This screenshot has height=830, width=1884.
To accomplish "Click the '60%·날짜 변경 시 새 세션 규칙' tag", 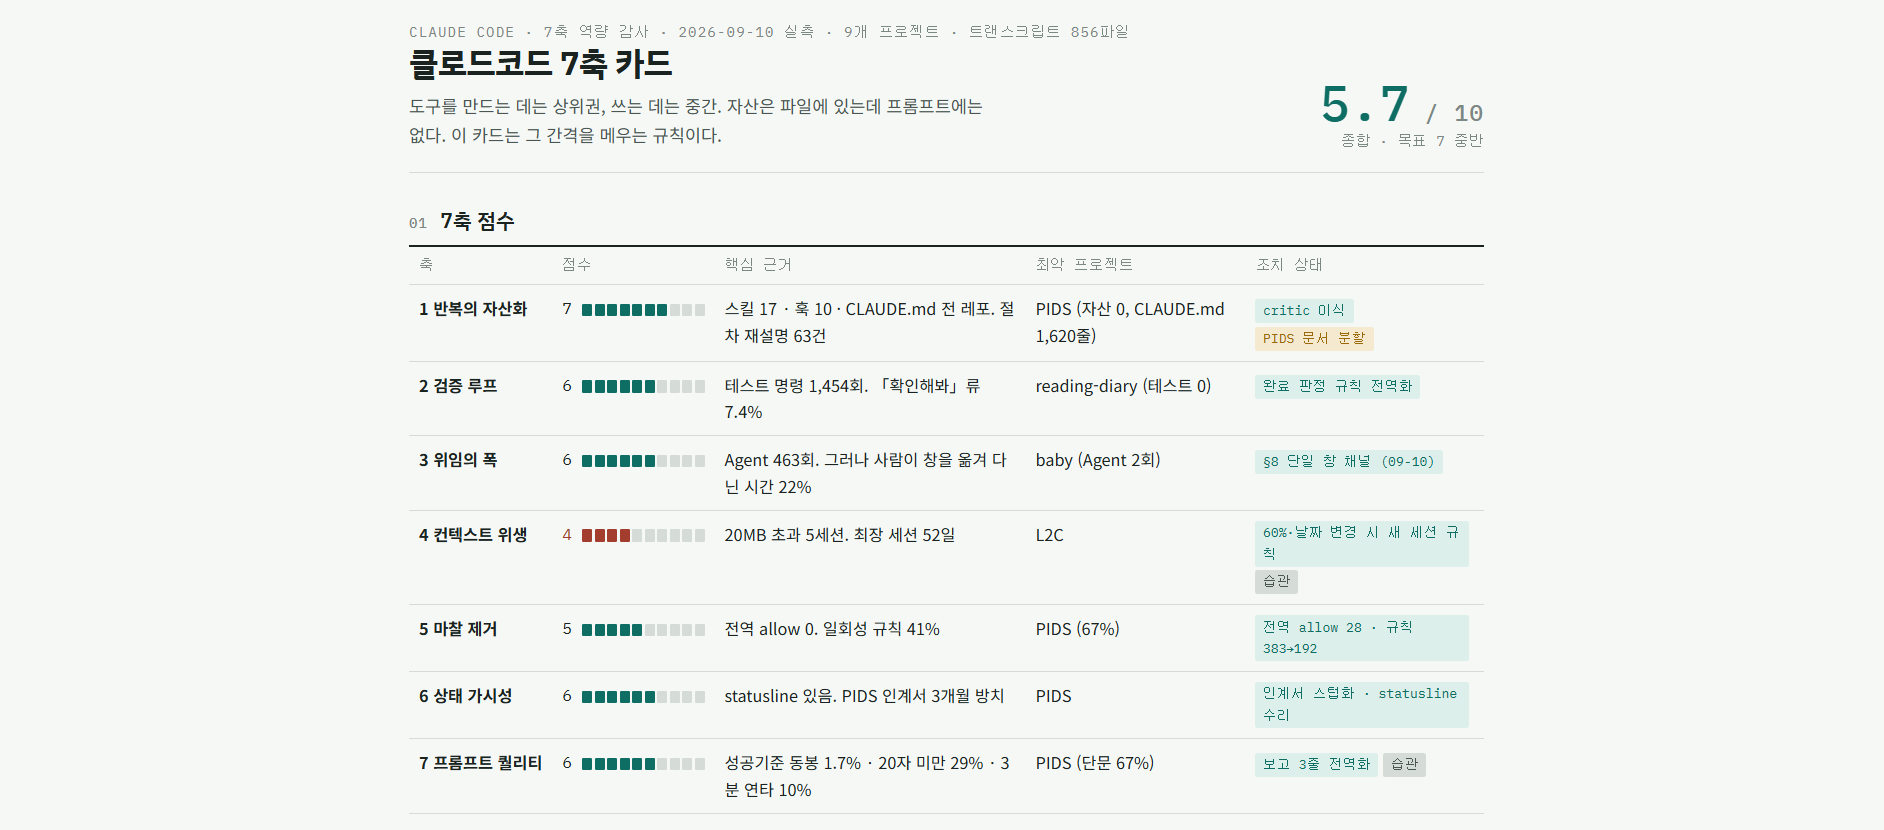I will click(x=1361, y=543).
